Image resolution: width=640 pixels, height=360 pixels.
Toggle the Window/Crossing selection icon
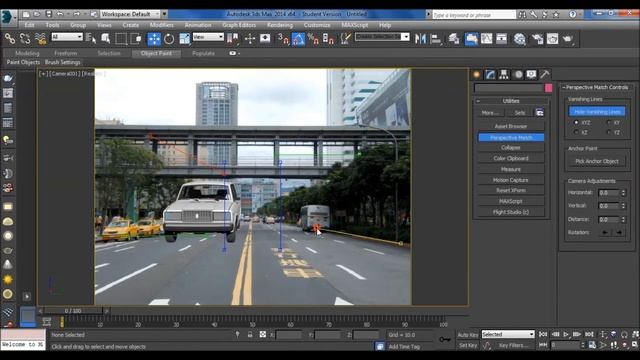(x=136, y=39)
